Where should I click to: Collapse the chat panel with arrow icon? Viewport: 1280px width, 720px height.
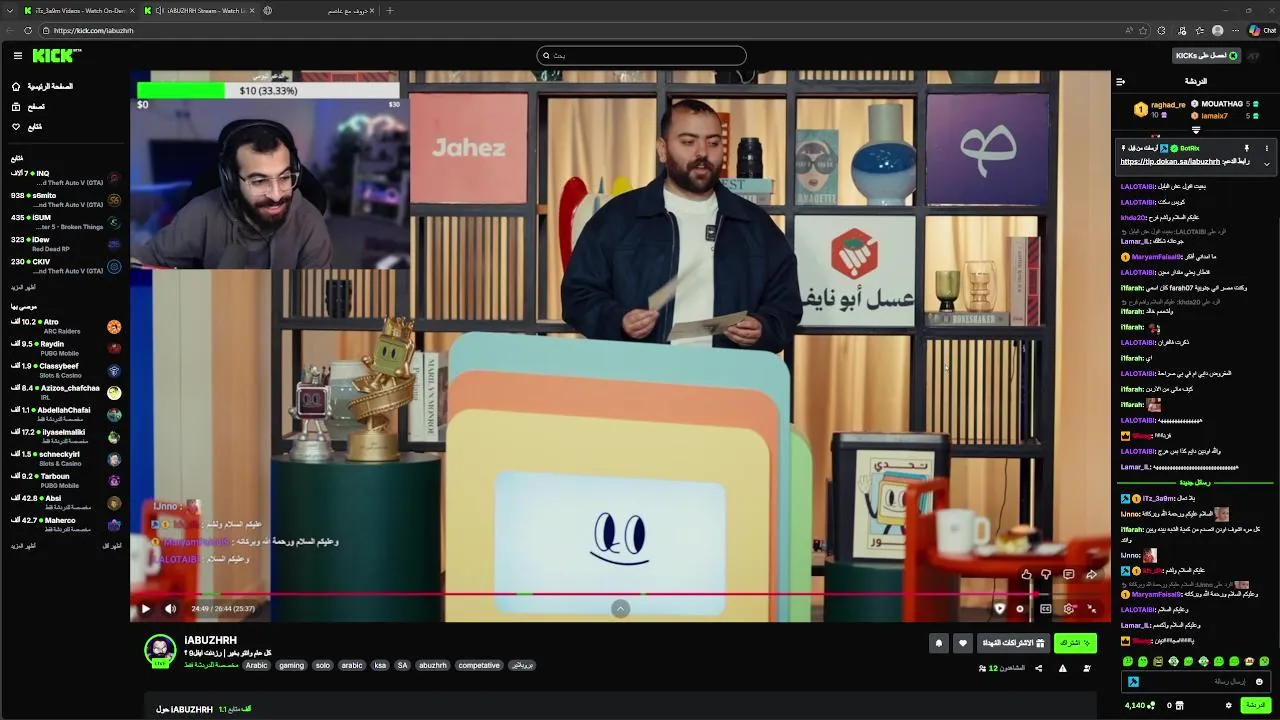coord(1120,81)
